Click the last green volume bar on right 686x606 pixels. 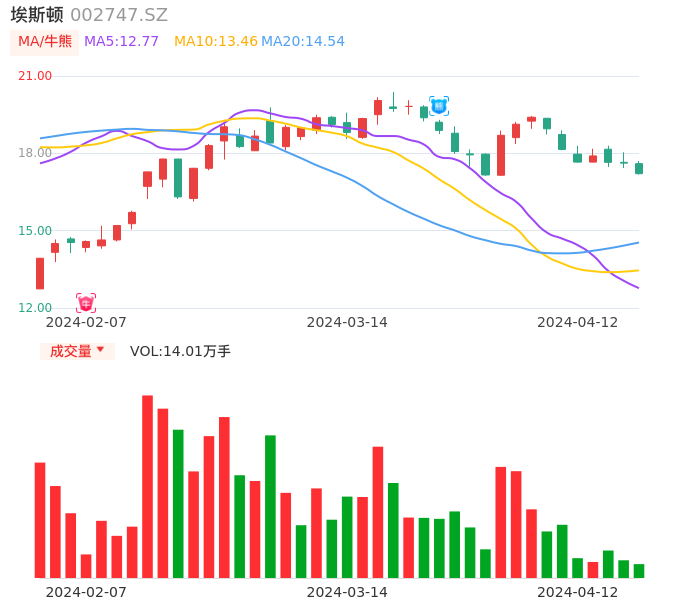pyautogui.click(x=639, y=571)
